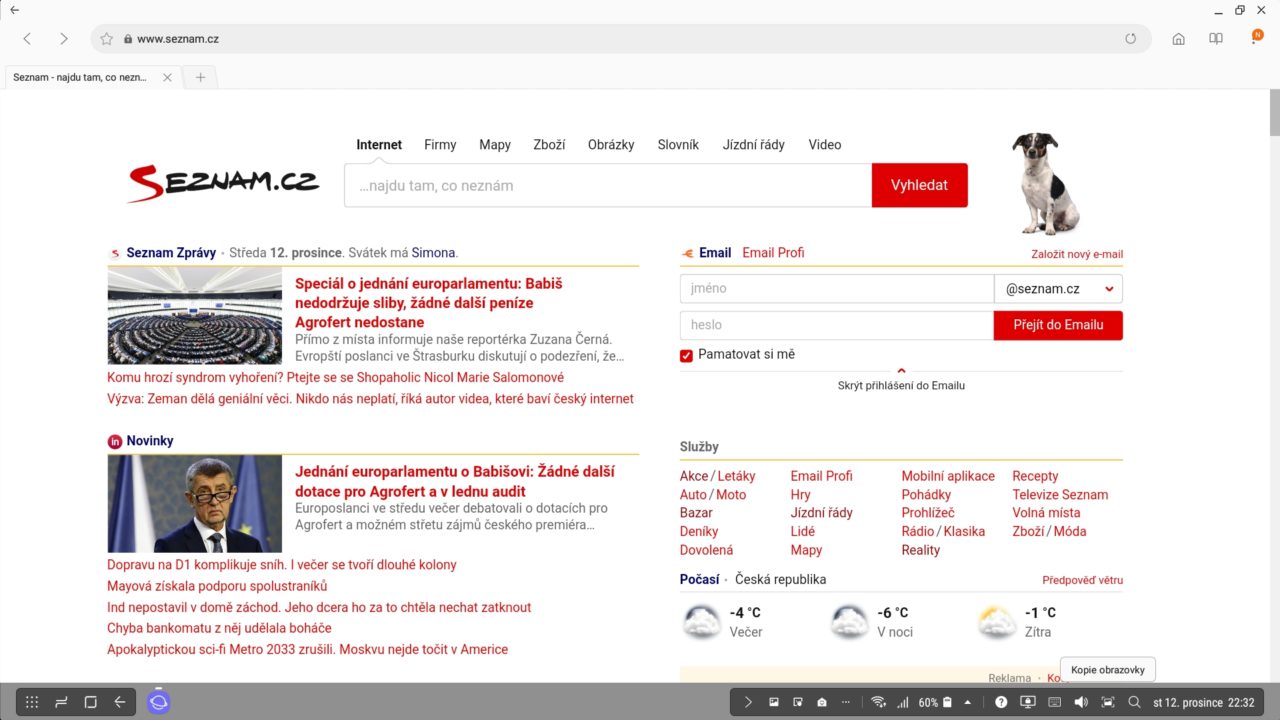The image size is (1280, 720).
Task: Select the Jízdní řády tab
Action: 754,145
